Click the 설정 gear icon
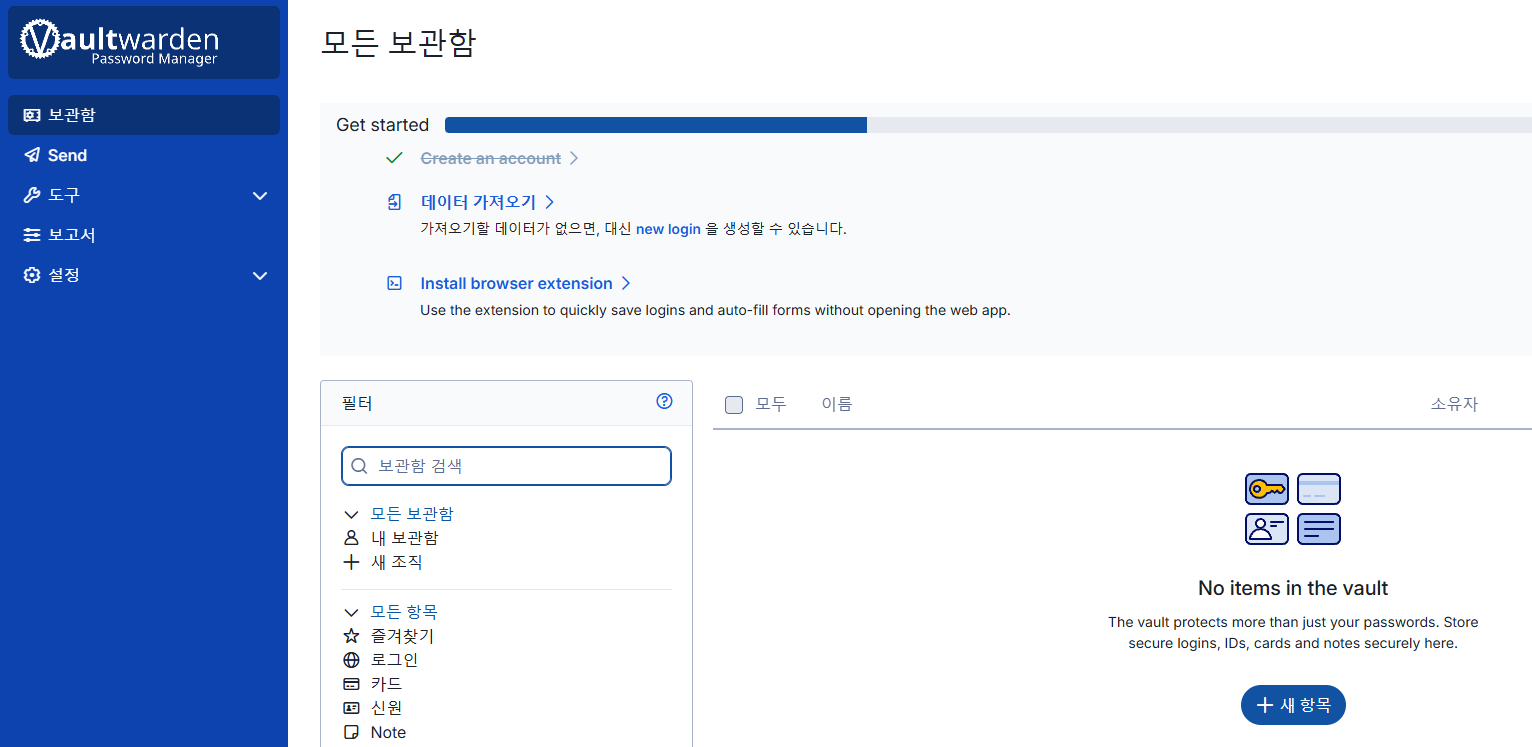Image resolution: width=1532 pixels, height=747 pixels. tap(30, 275)
